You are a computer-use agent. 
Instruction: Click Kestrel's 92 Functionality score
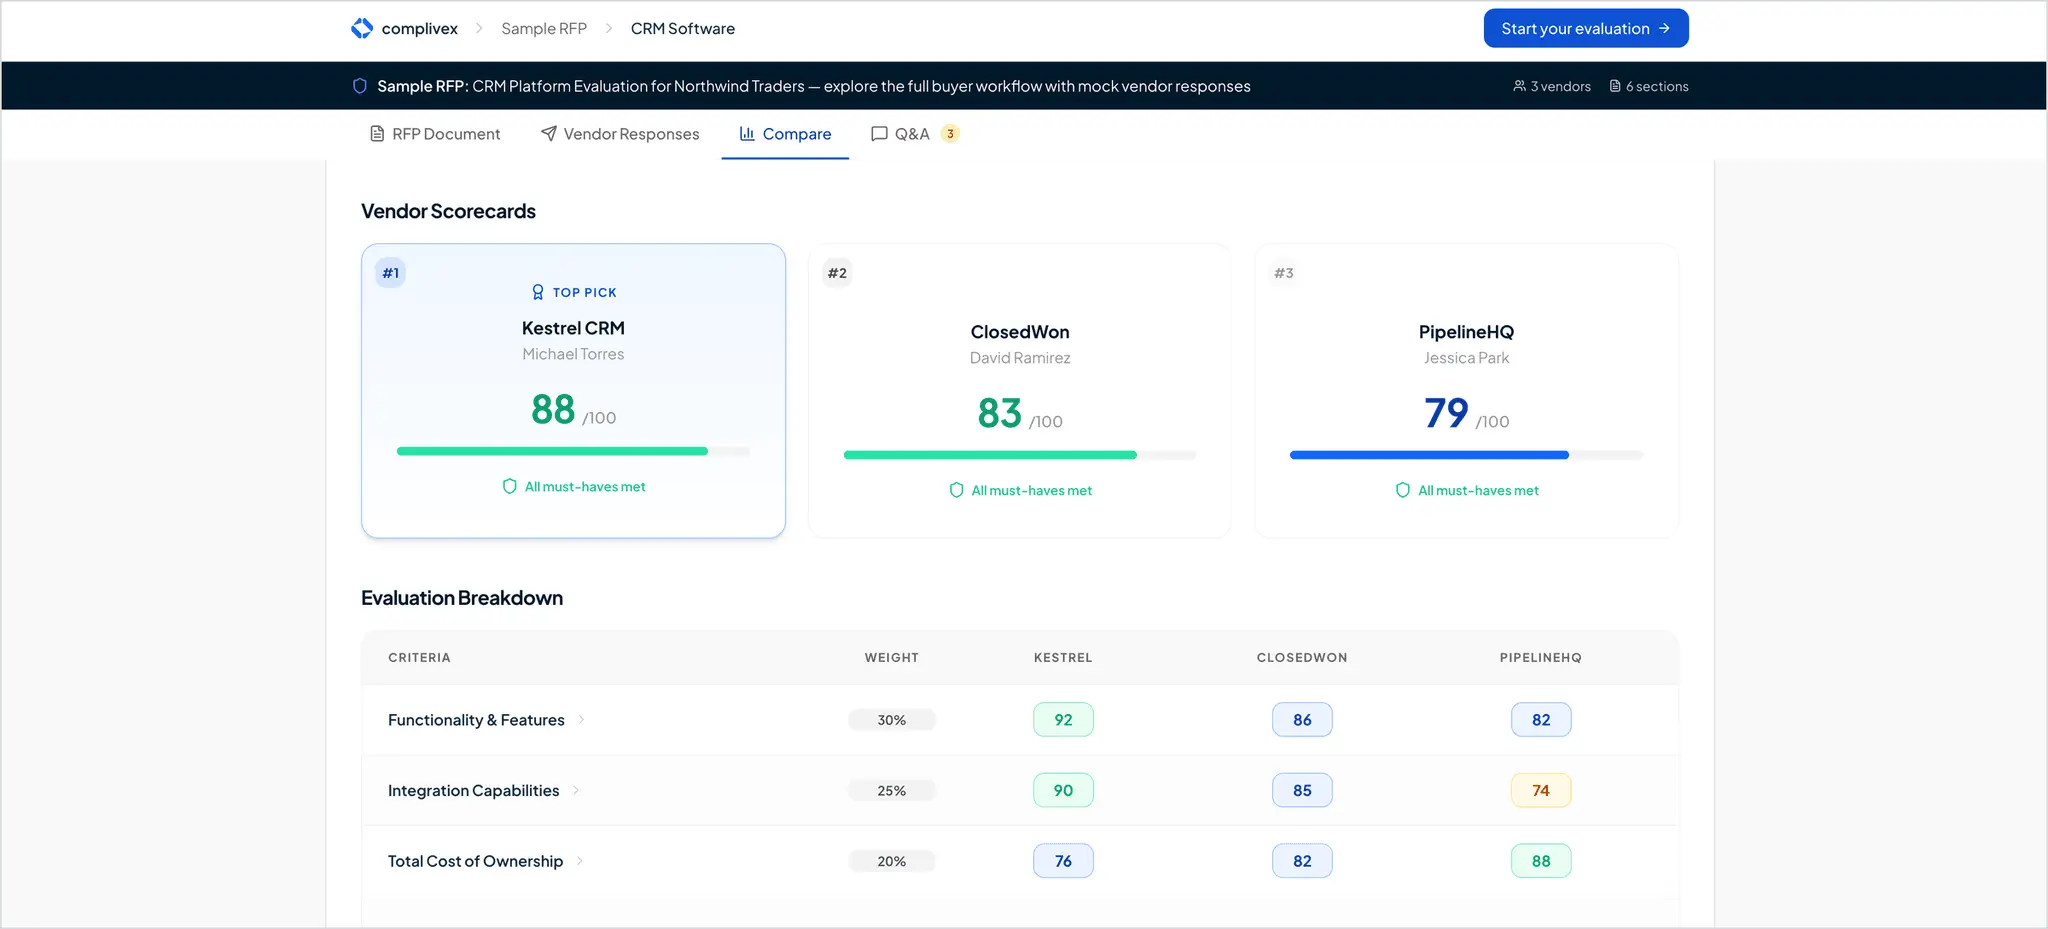tap(1063, 720)
